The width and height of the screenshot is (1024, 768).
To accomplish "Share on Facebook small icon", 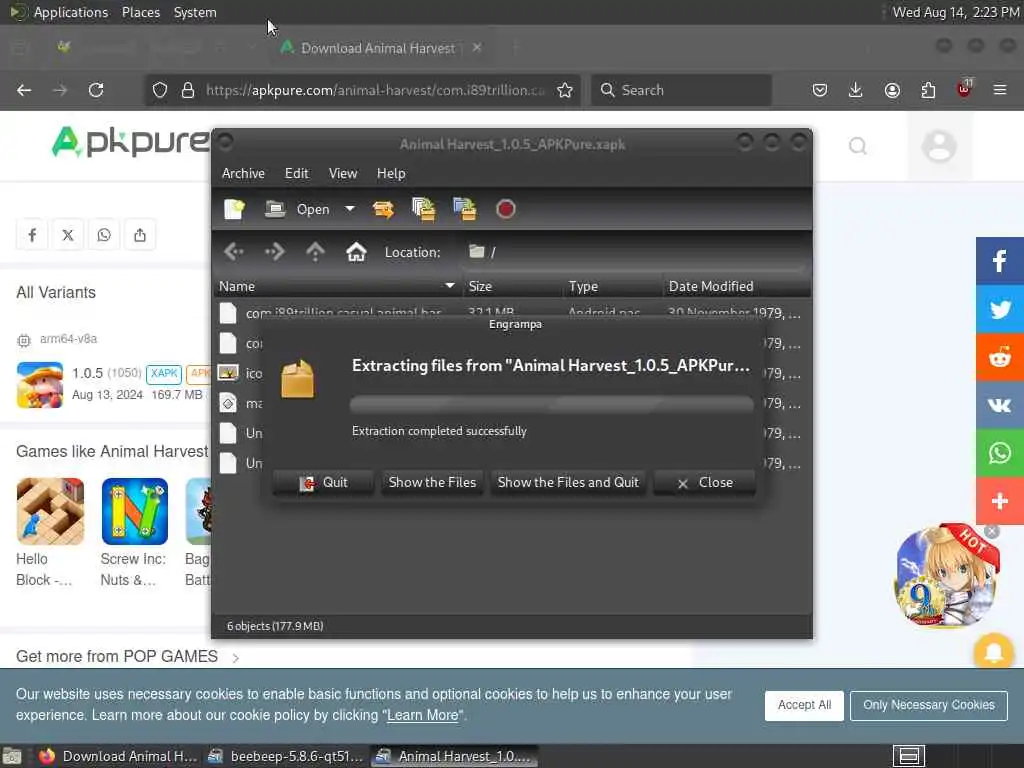I will (32, 234).
